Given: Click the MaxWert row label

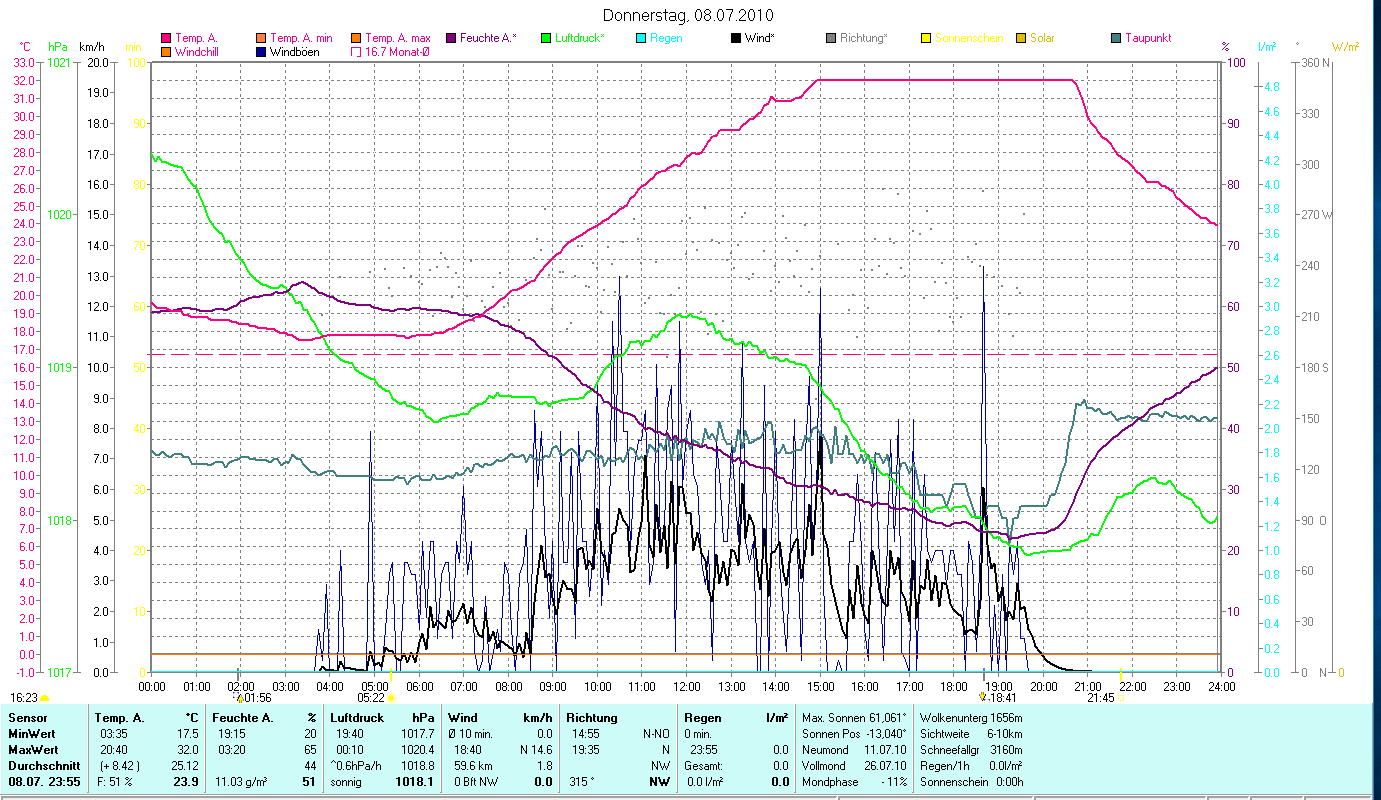Looking at the screenshot, I should pos(33,749).
